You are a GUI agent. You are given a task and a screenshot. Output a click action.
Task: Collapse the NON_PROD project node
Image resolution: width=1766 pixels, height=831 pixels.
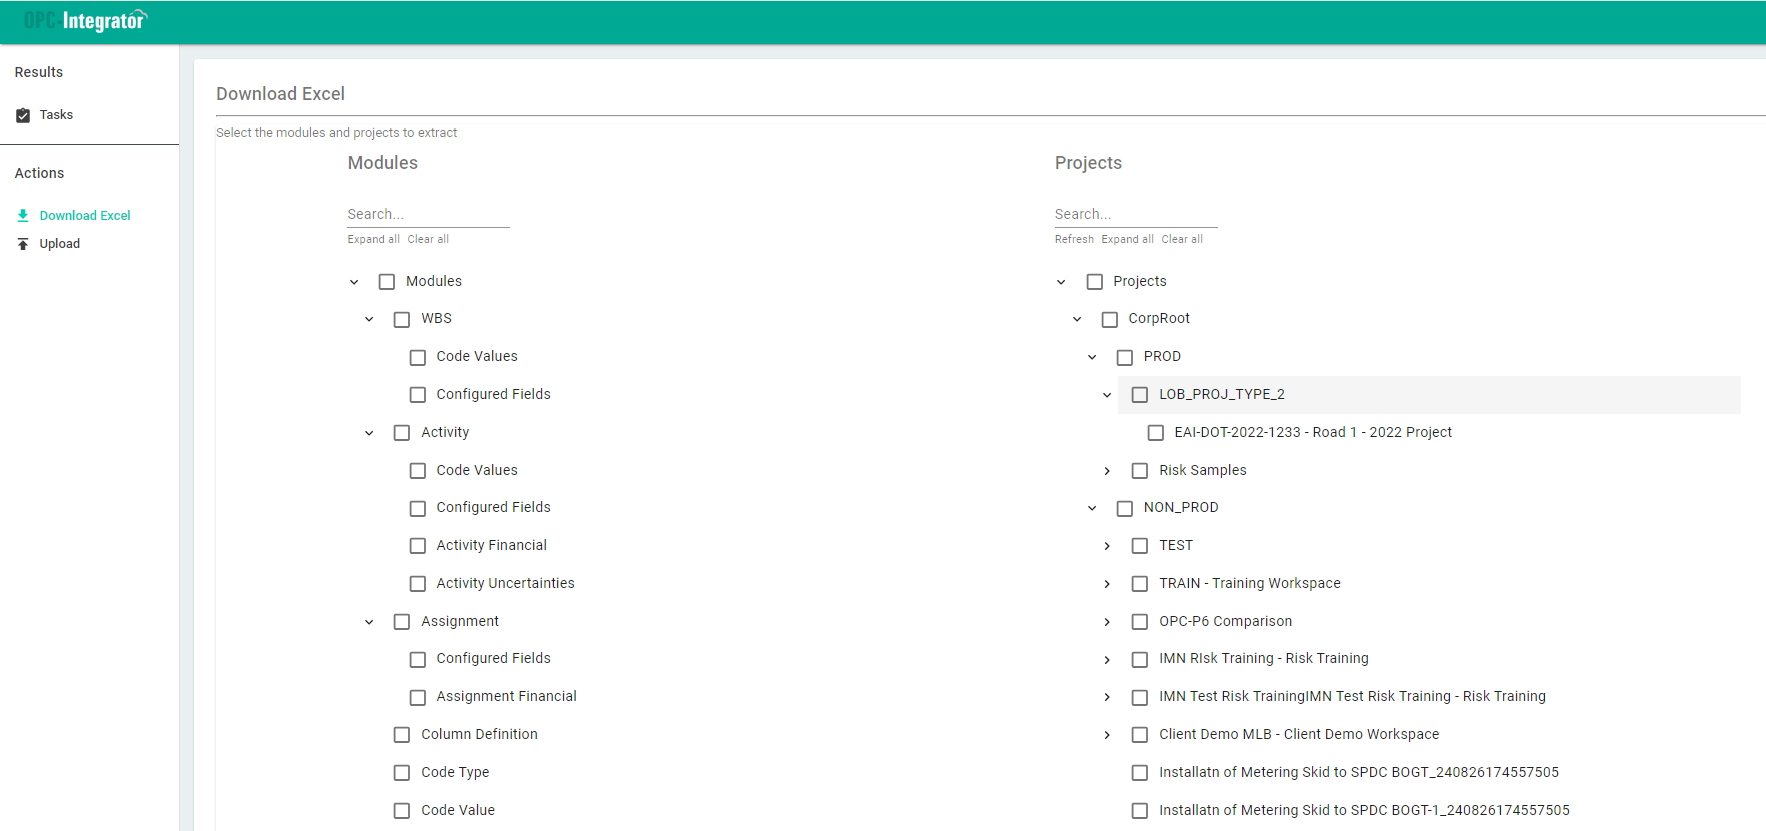point(1092,508)
